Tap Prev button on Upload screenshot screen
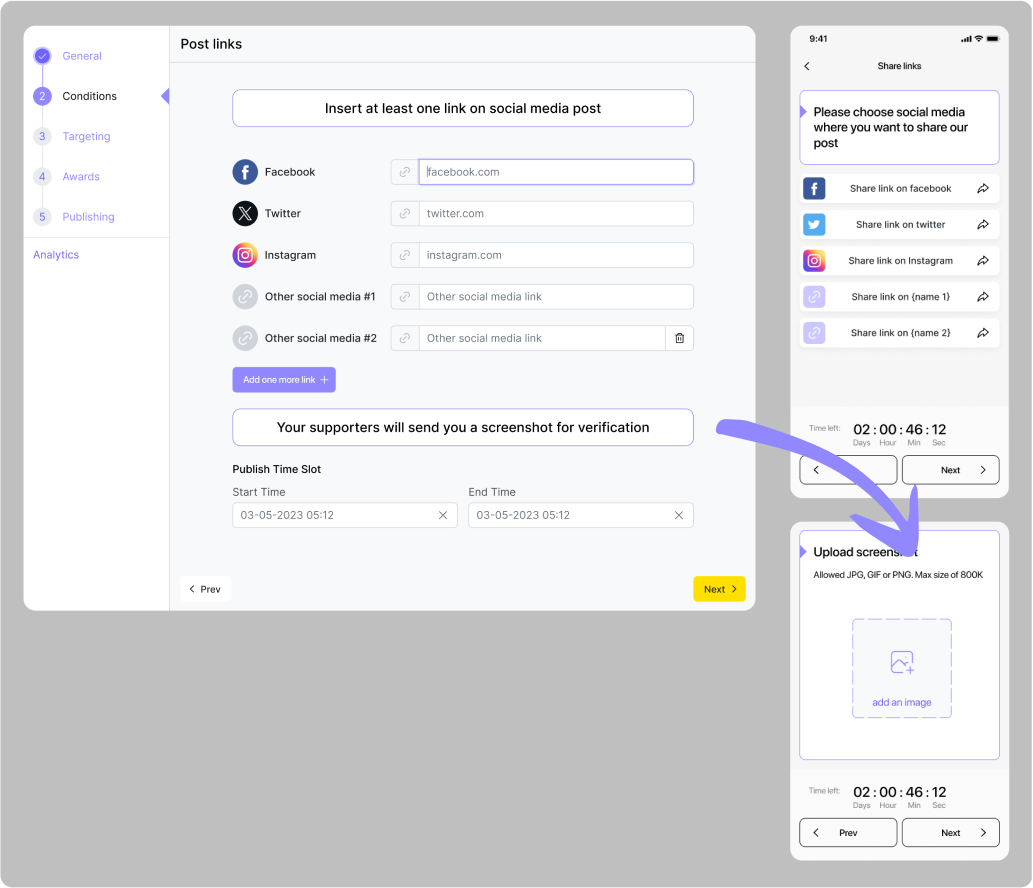The image size is (1033, 888). 848,832
